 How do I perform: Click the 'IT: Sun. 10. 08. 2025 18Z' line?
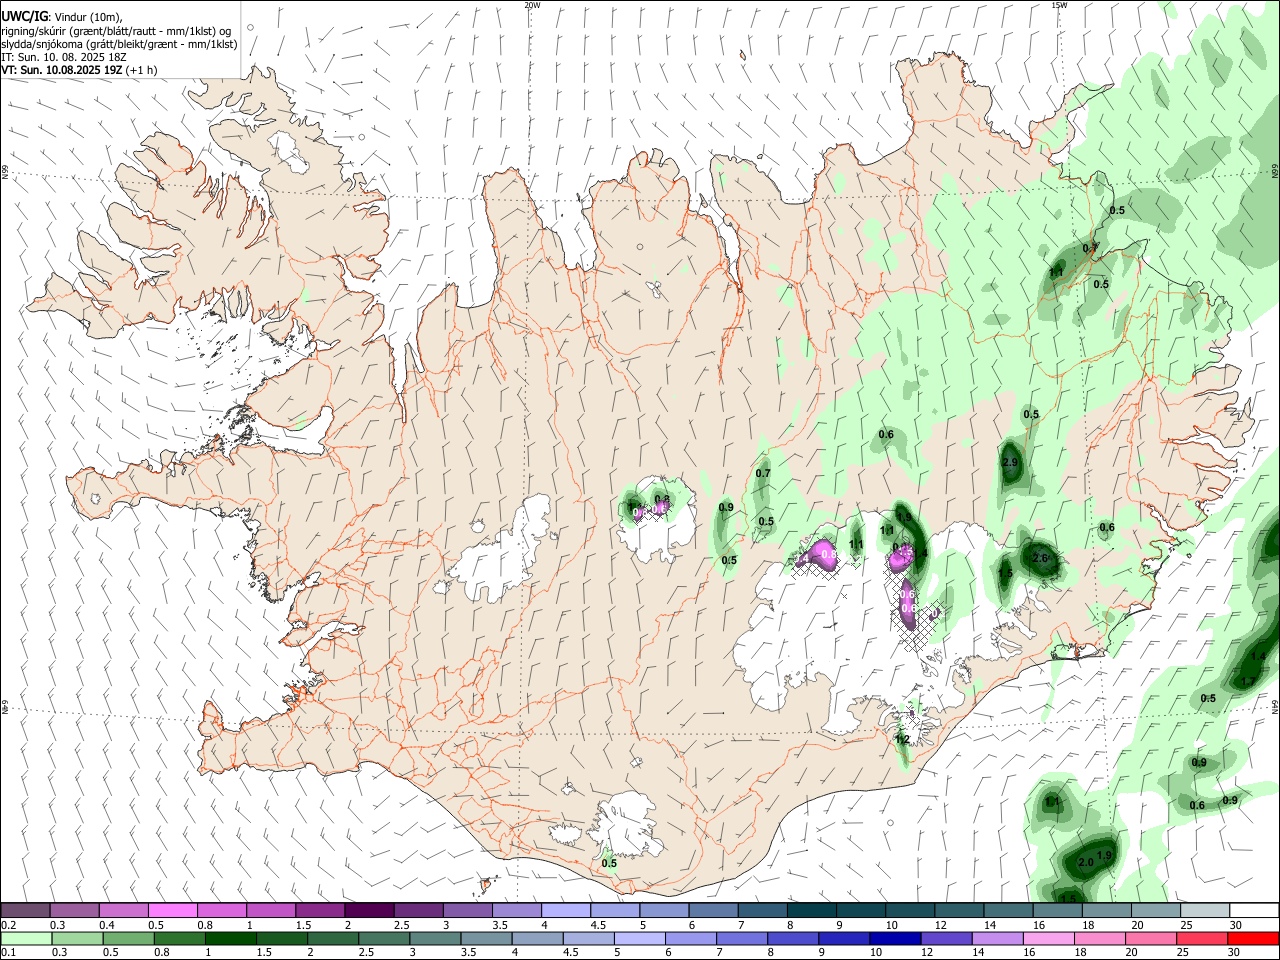coord(64,57)
